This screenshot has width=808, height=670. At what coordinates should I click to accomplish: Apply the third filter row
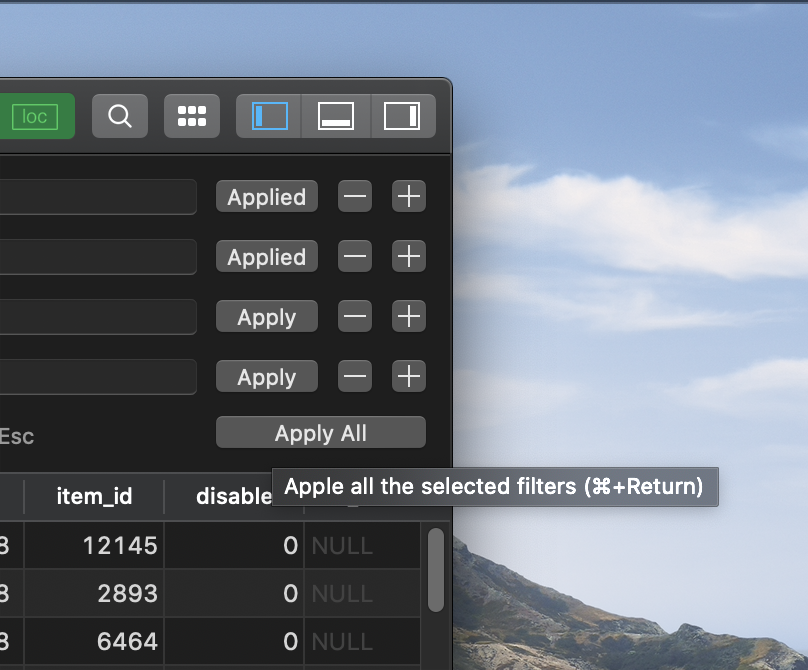(x=266, y=316)
